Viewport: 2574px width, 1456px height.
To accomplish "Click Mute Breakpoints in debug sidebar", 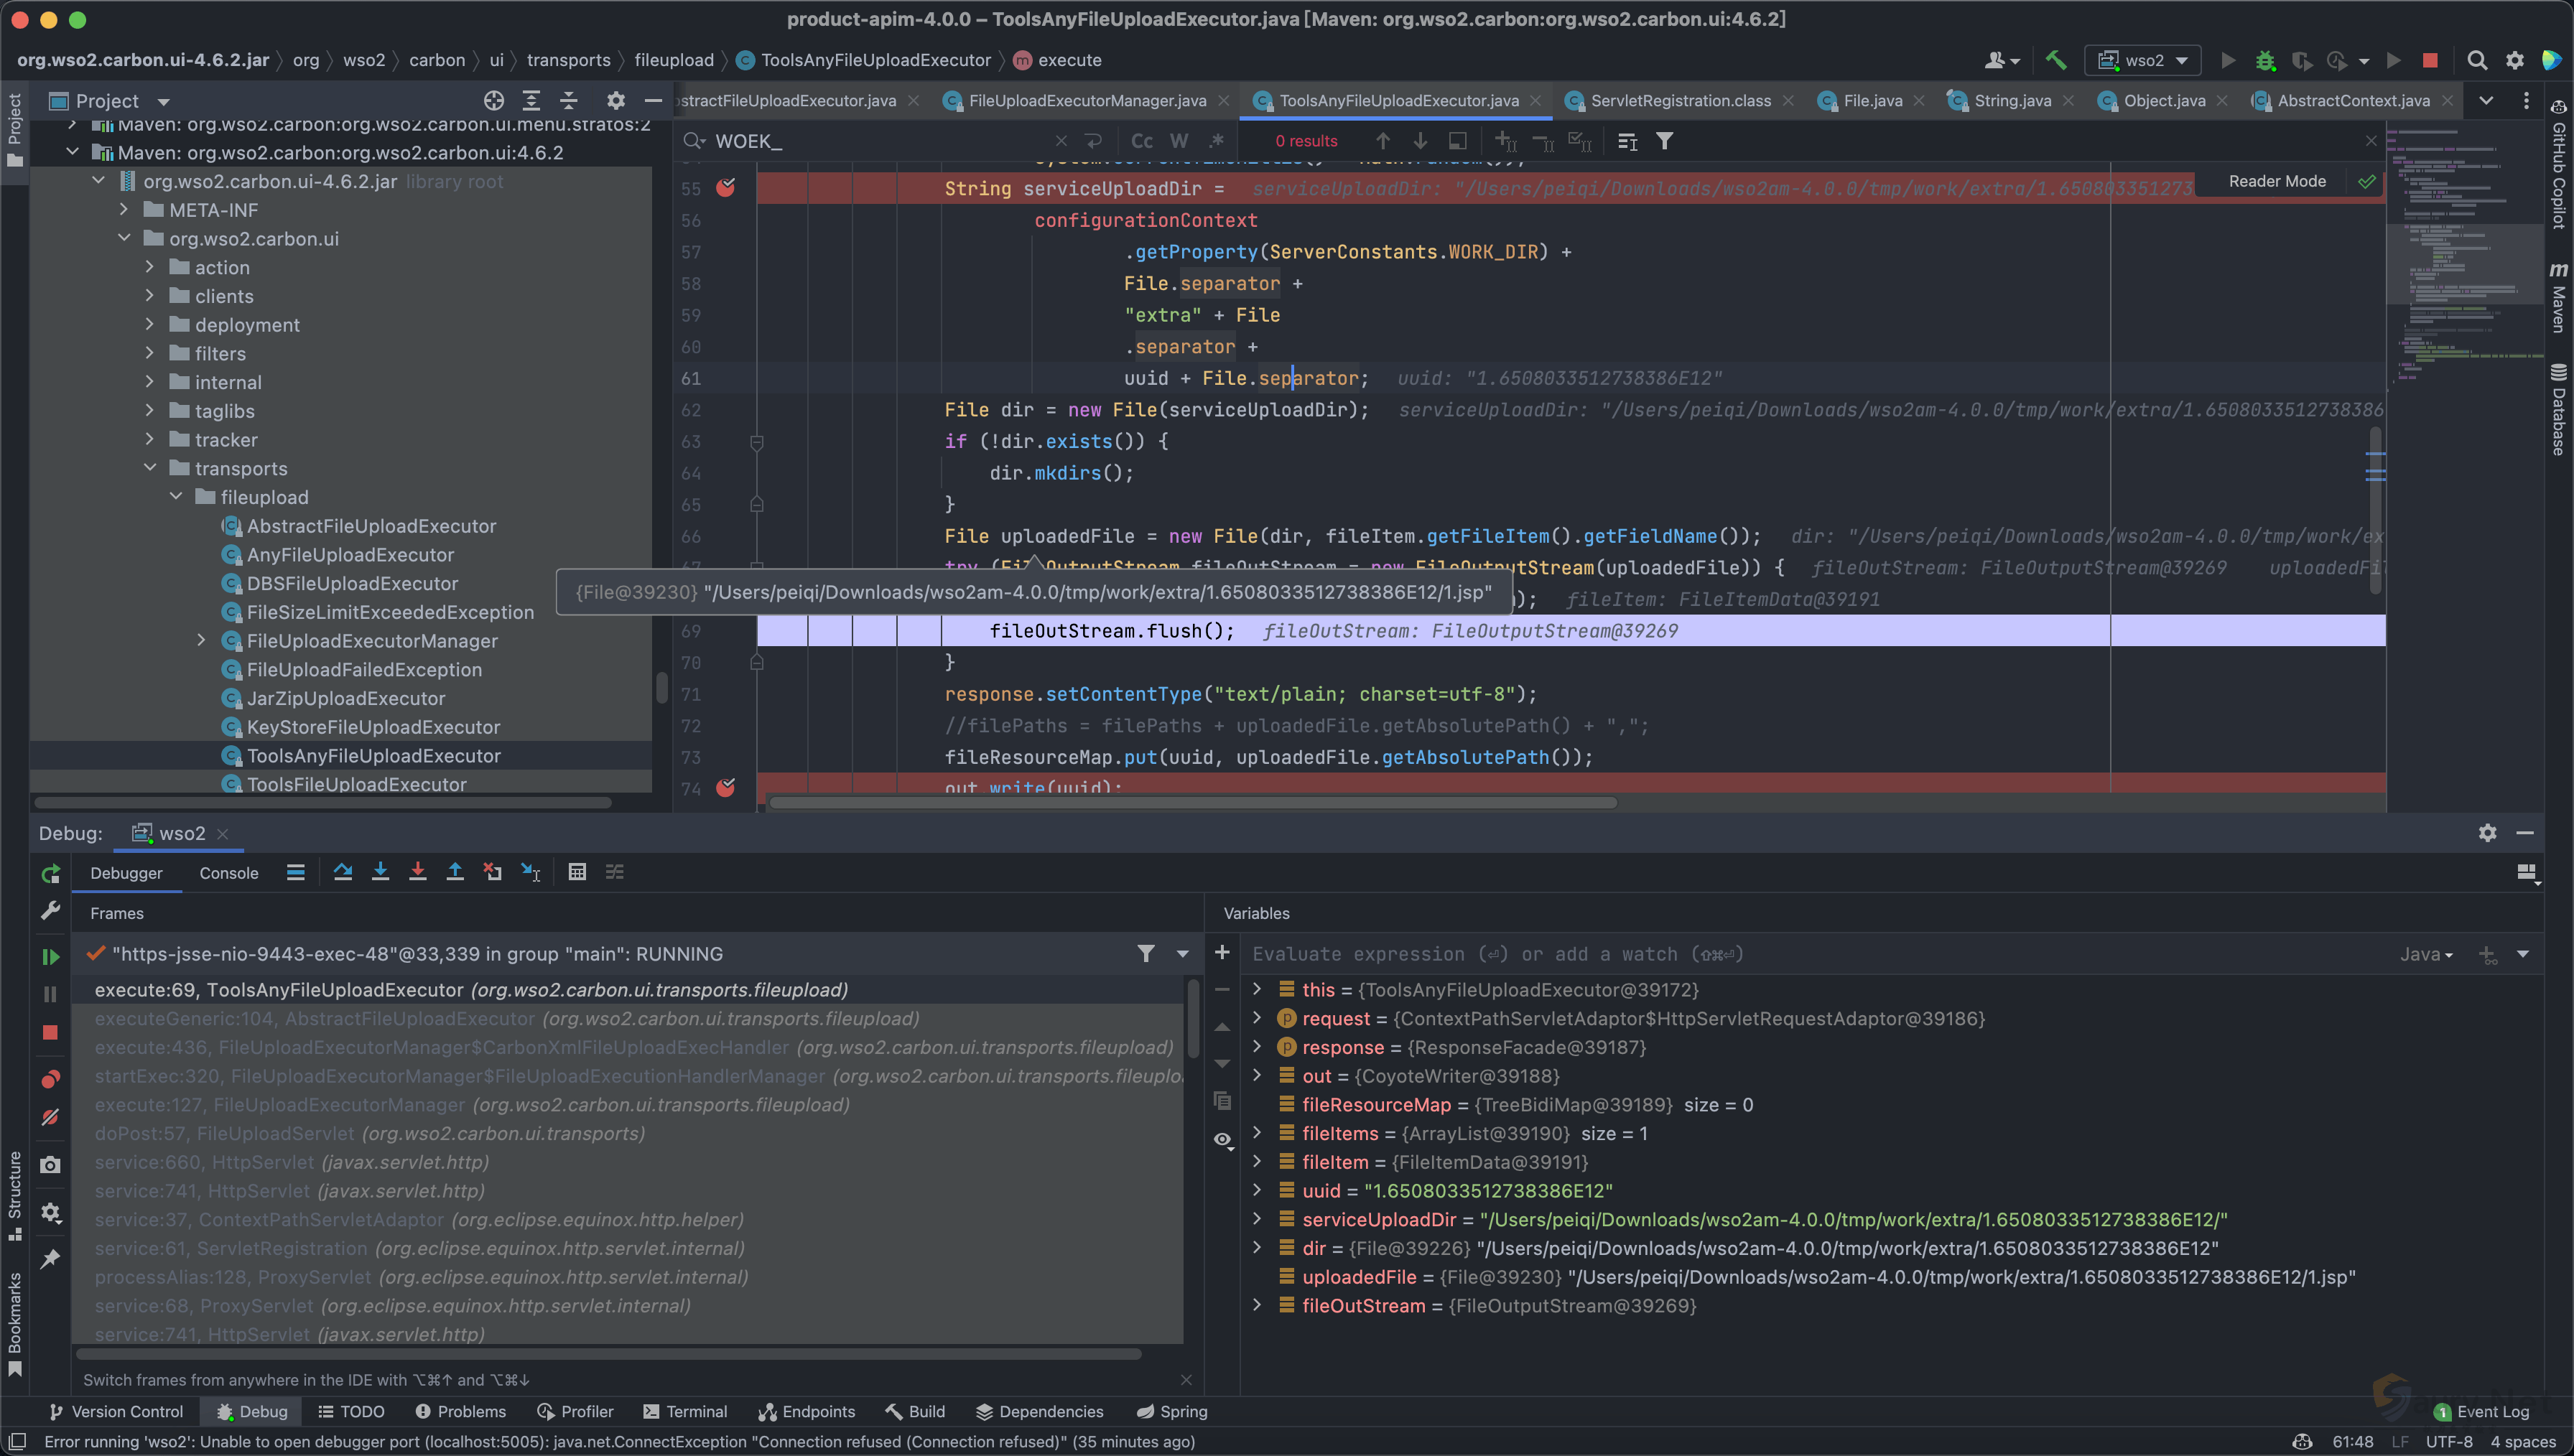I will 50,1117.
